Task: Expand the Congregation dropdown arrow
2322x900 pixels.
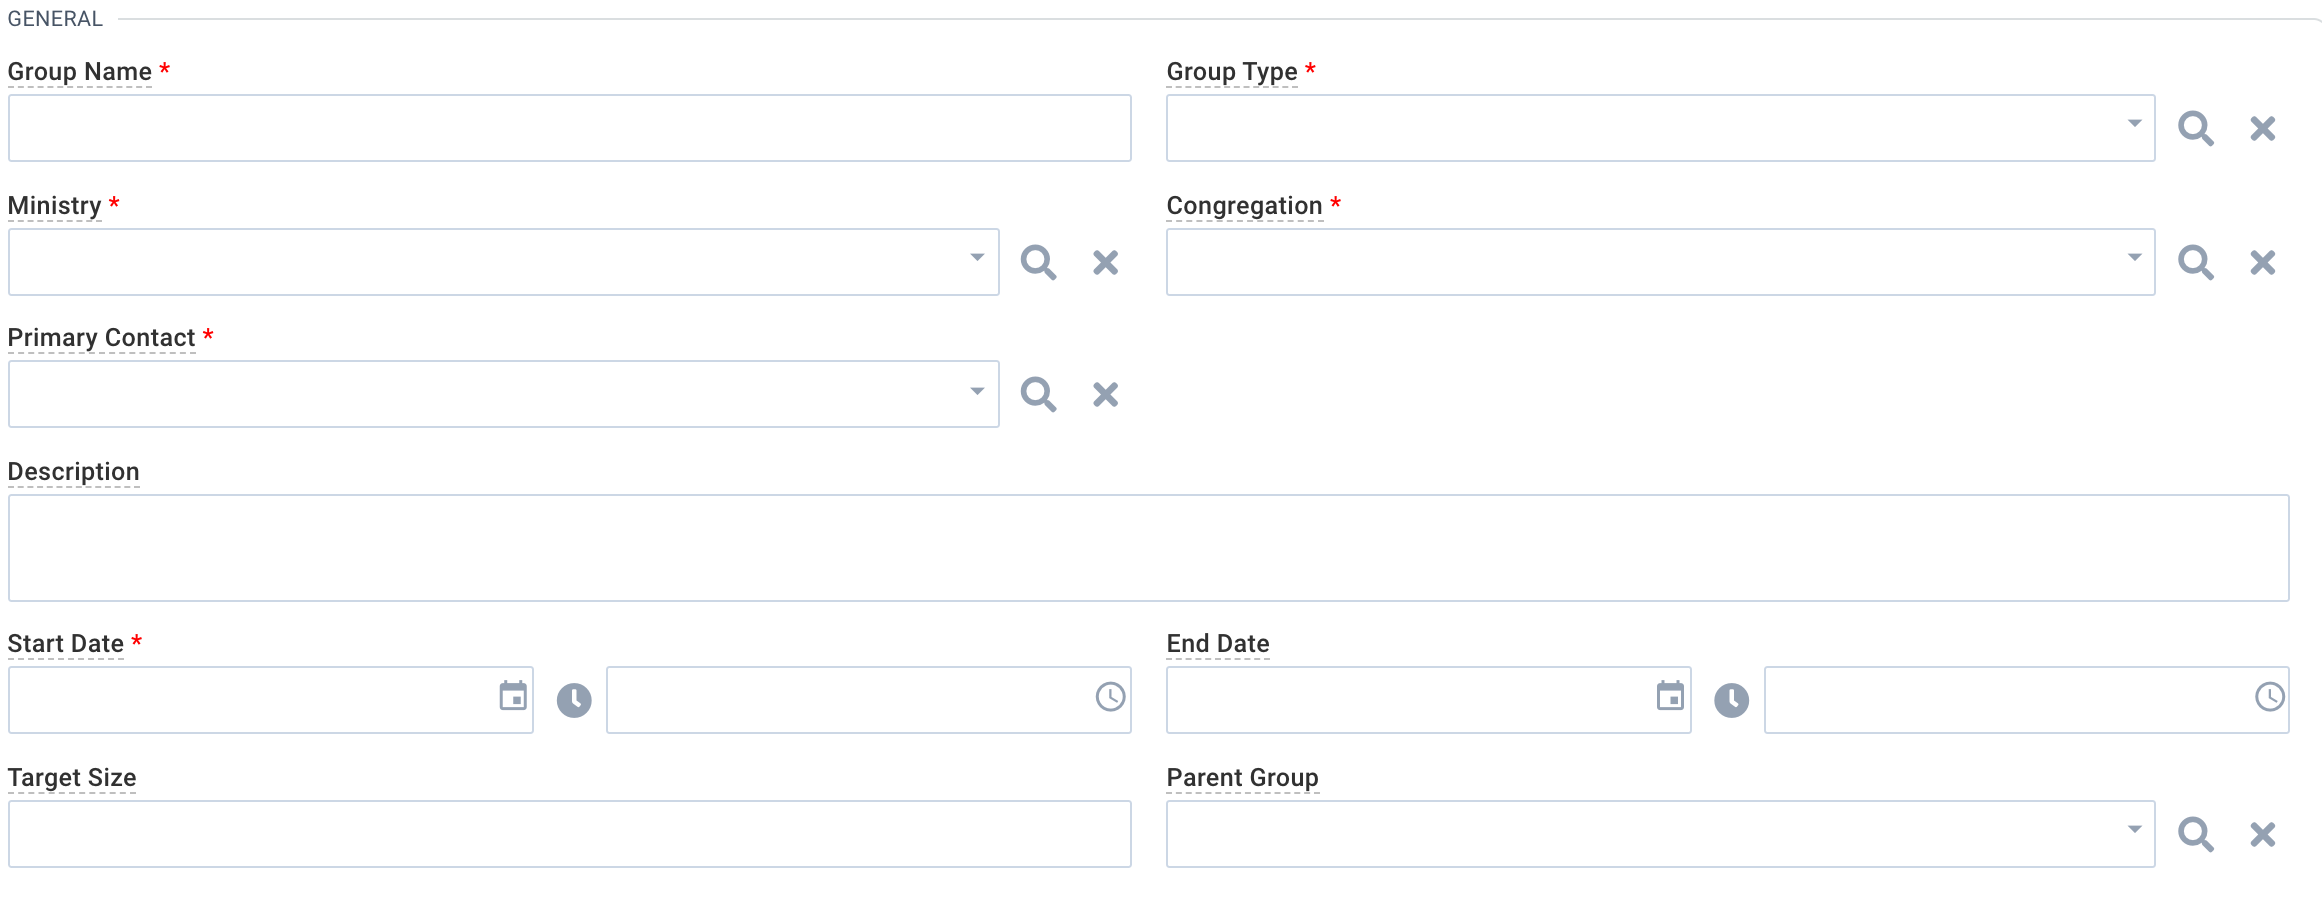Action: coord(2134,257)
